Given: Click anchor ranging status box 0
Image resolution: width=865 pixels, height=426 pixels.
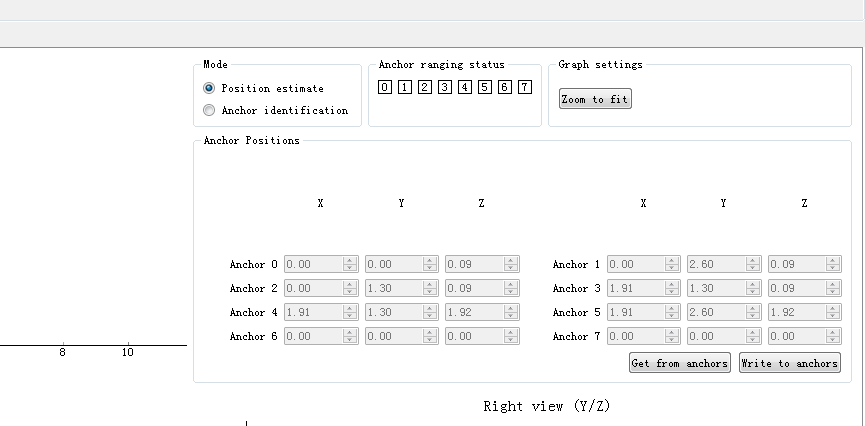Looking at the screenshot, I should (385, 87).
